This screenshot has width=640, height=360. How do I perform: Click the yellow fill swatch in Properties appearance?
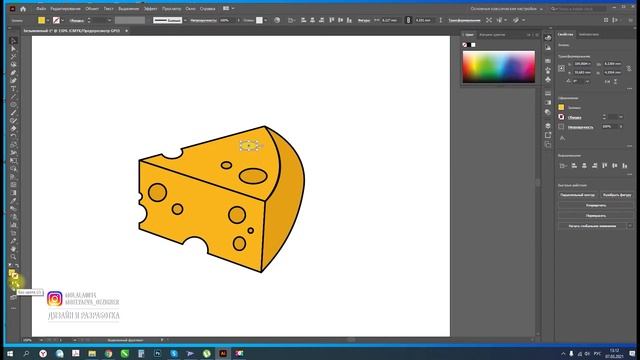pyautogui.click(x=561, y=107)
